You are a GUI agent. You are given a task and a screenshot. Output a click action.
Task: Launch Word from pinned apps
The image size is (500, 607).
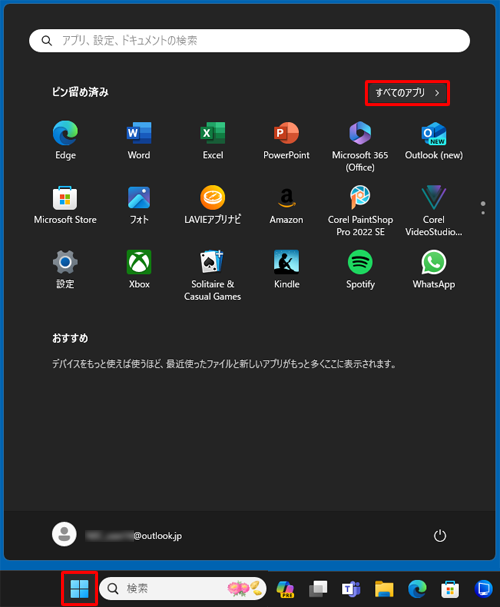[139, 140]
